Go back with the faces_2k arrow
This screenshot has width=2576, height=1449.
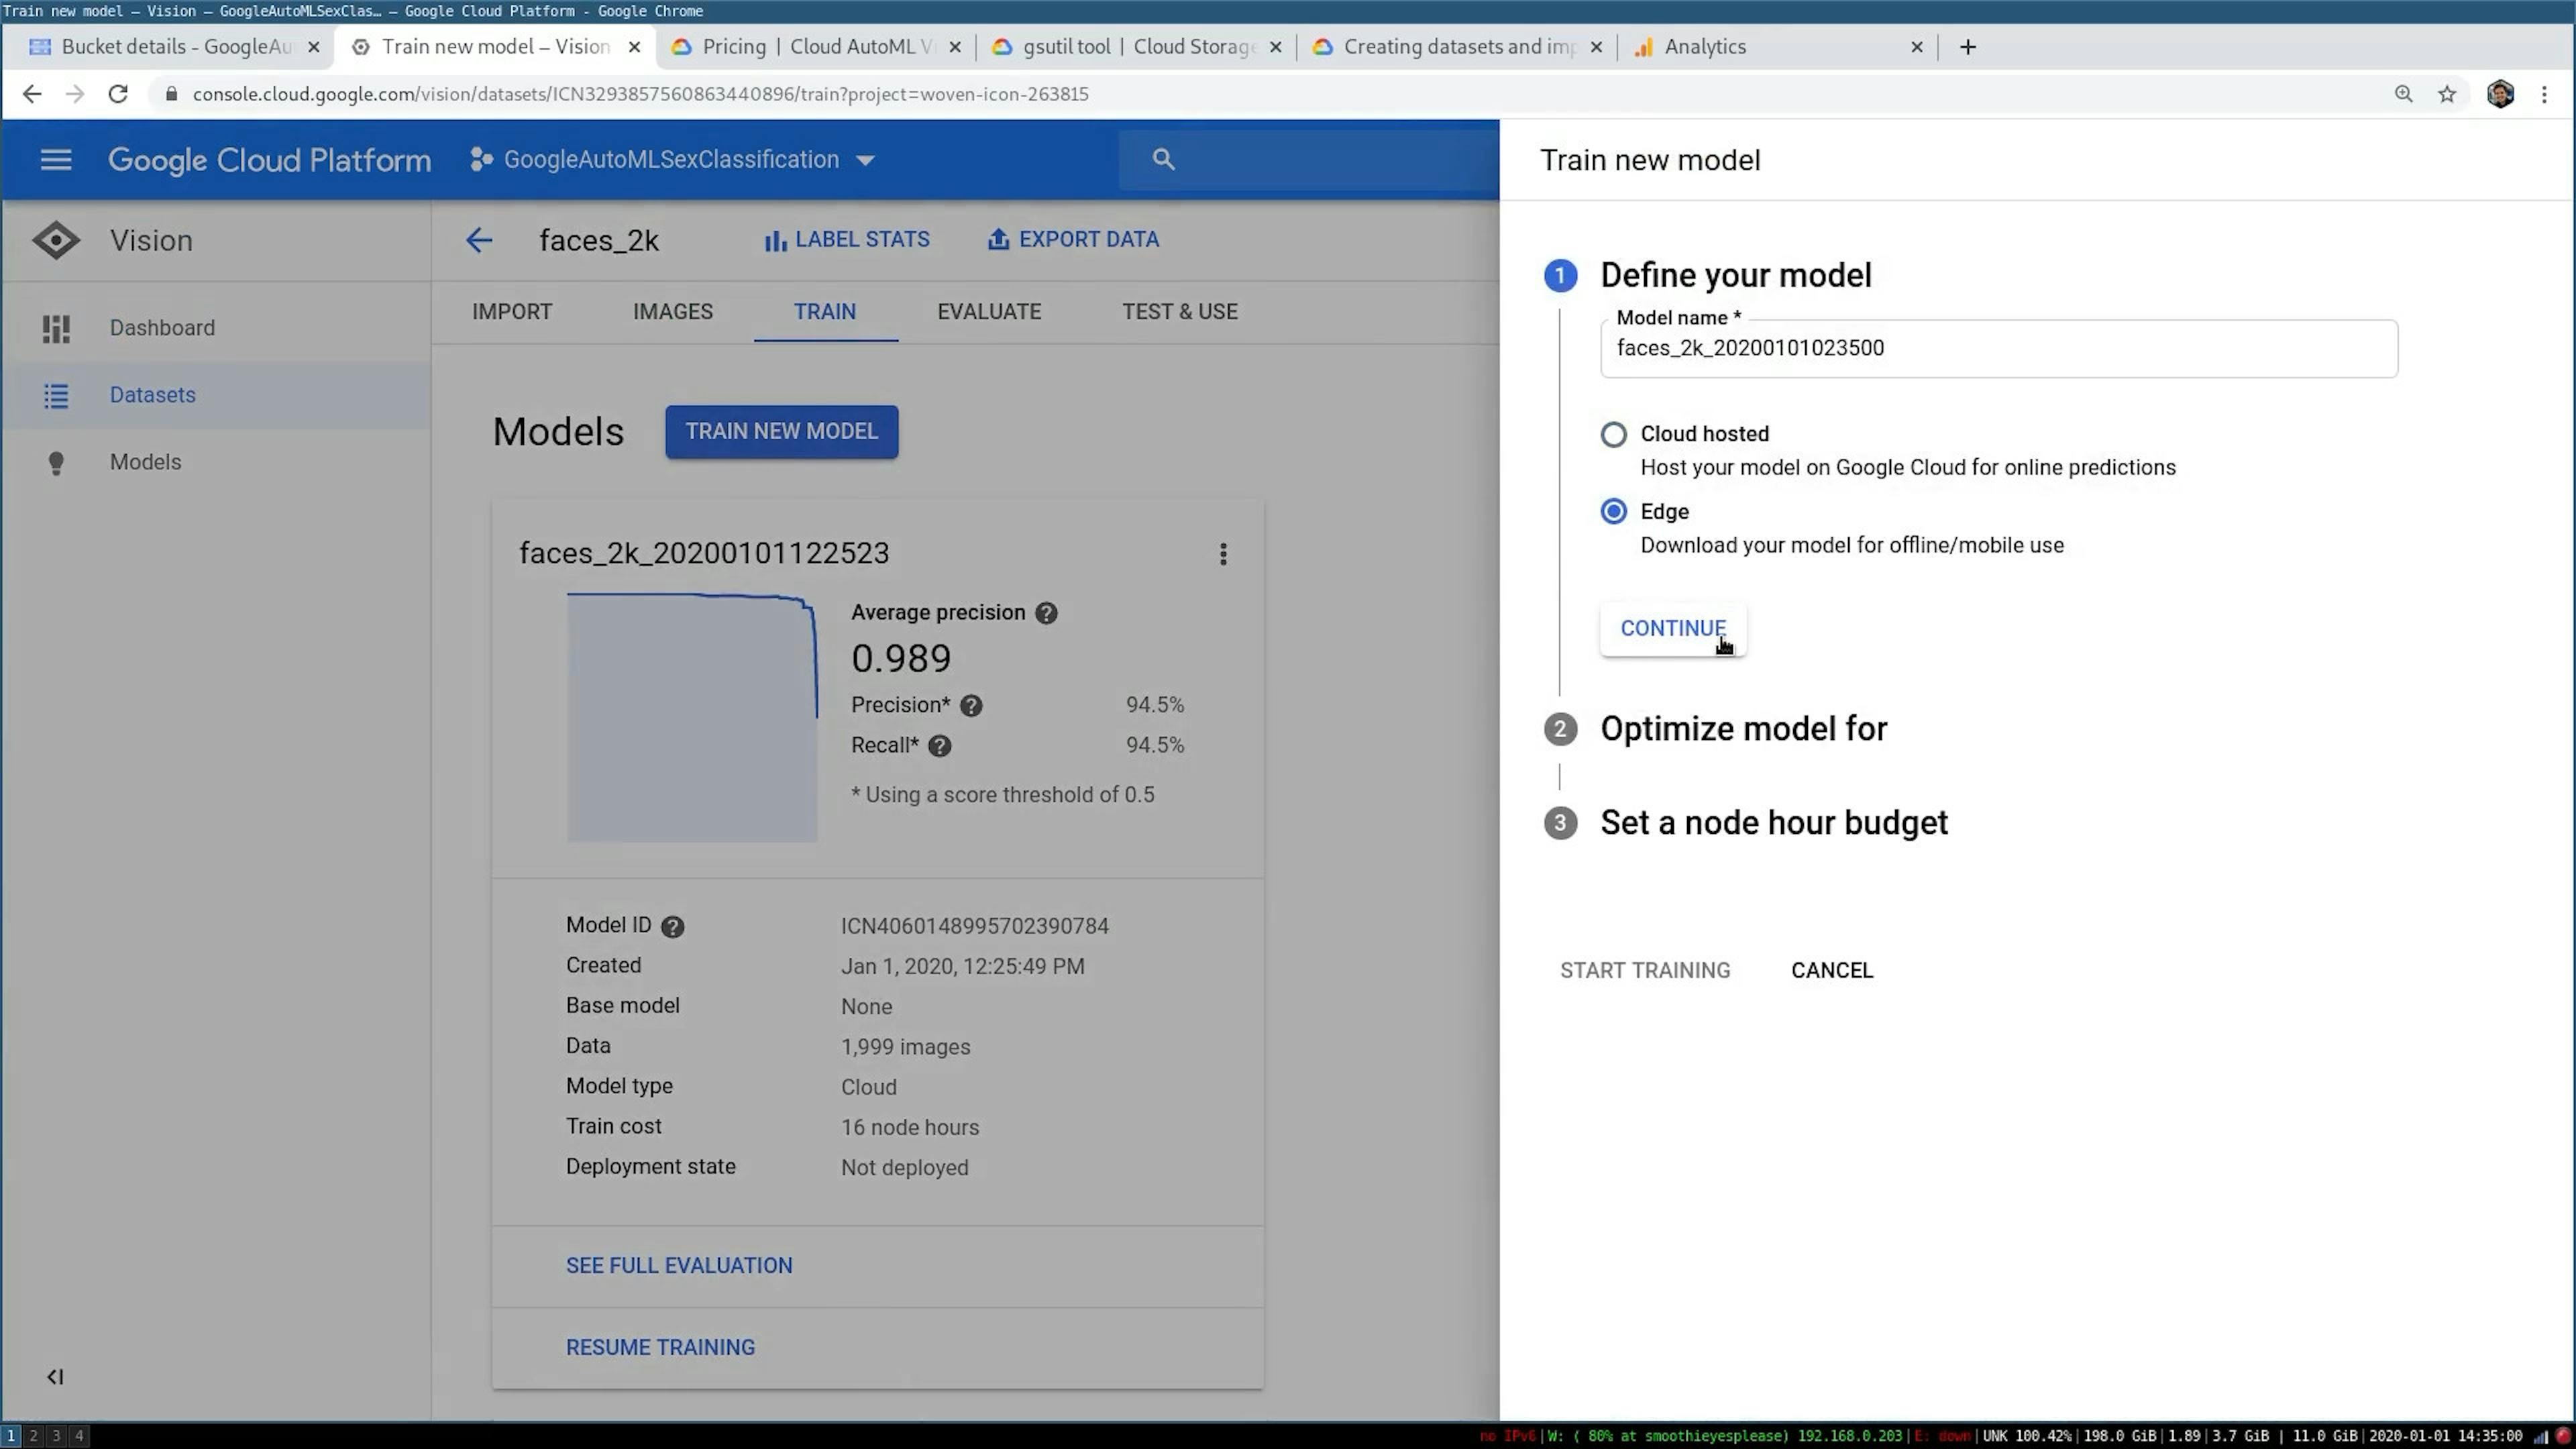(479, 240)
